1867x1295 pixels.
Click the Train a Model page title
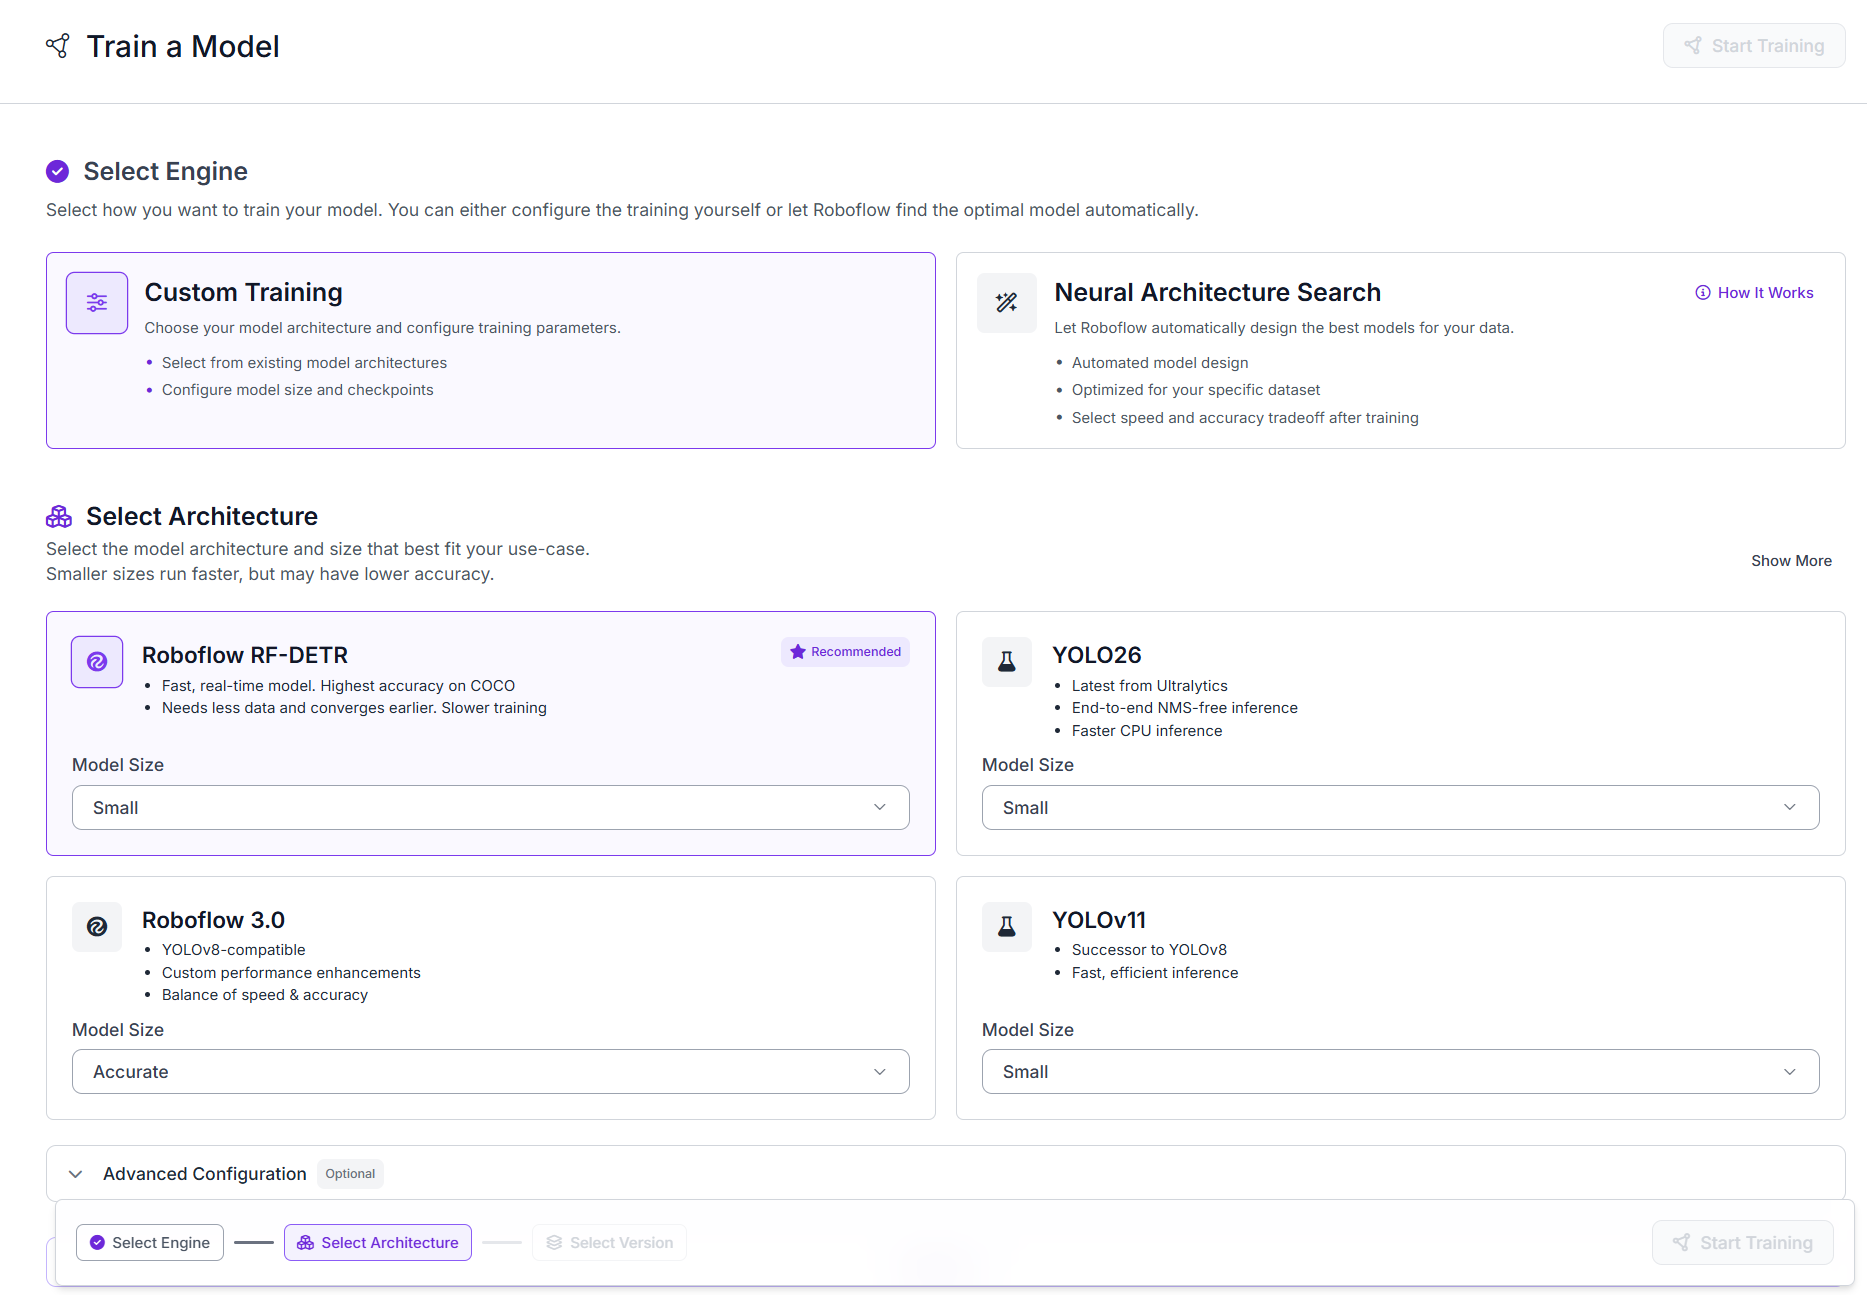(x=183, y=46)
